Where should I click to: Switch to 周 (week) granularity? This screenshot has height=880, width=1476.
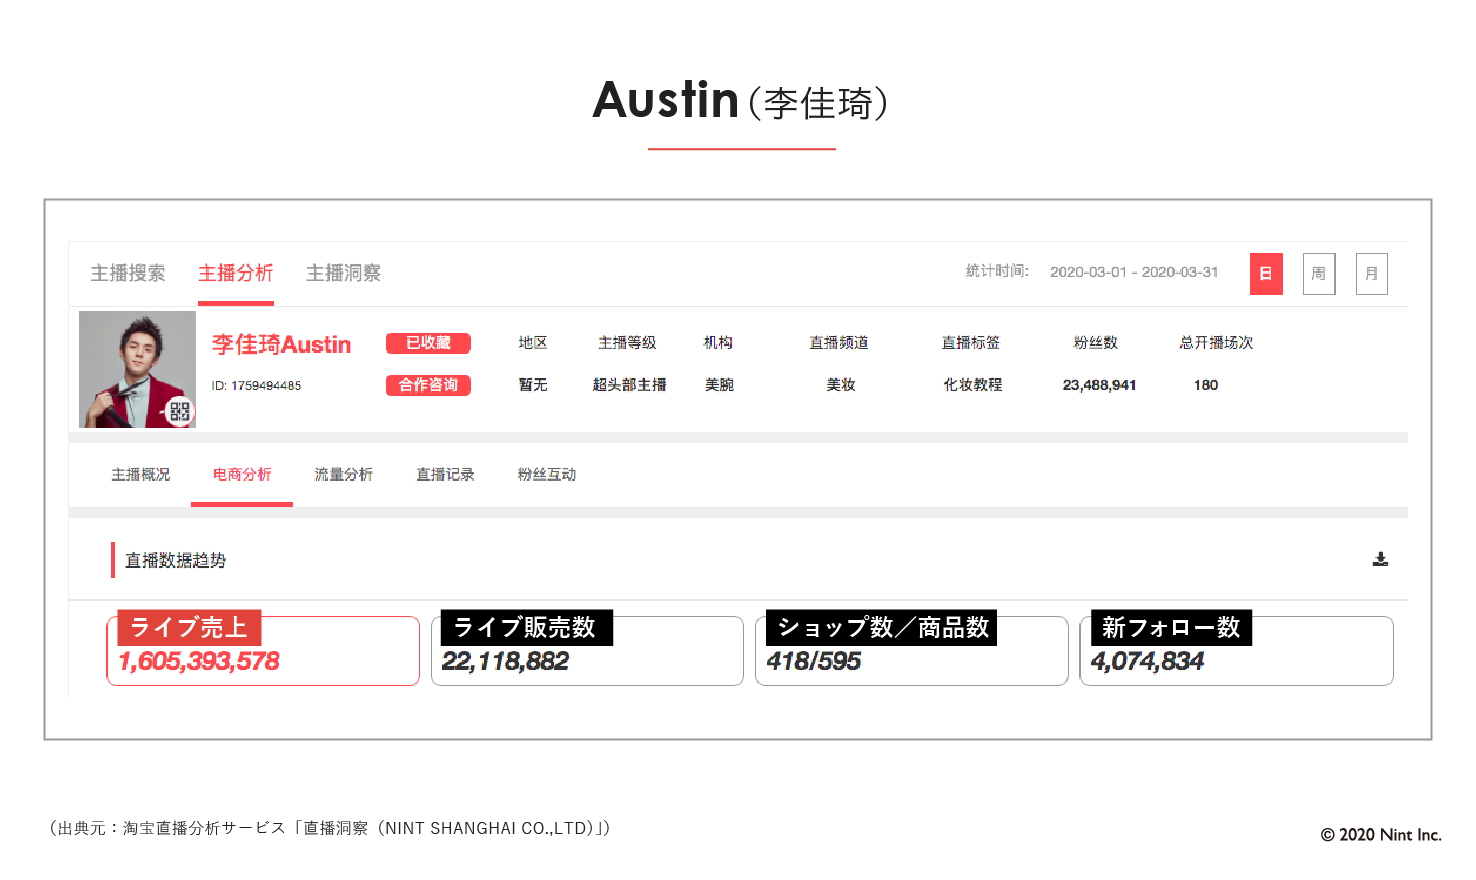click(1318, 274)
